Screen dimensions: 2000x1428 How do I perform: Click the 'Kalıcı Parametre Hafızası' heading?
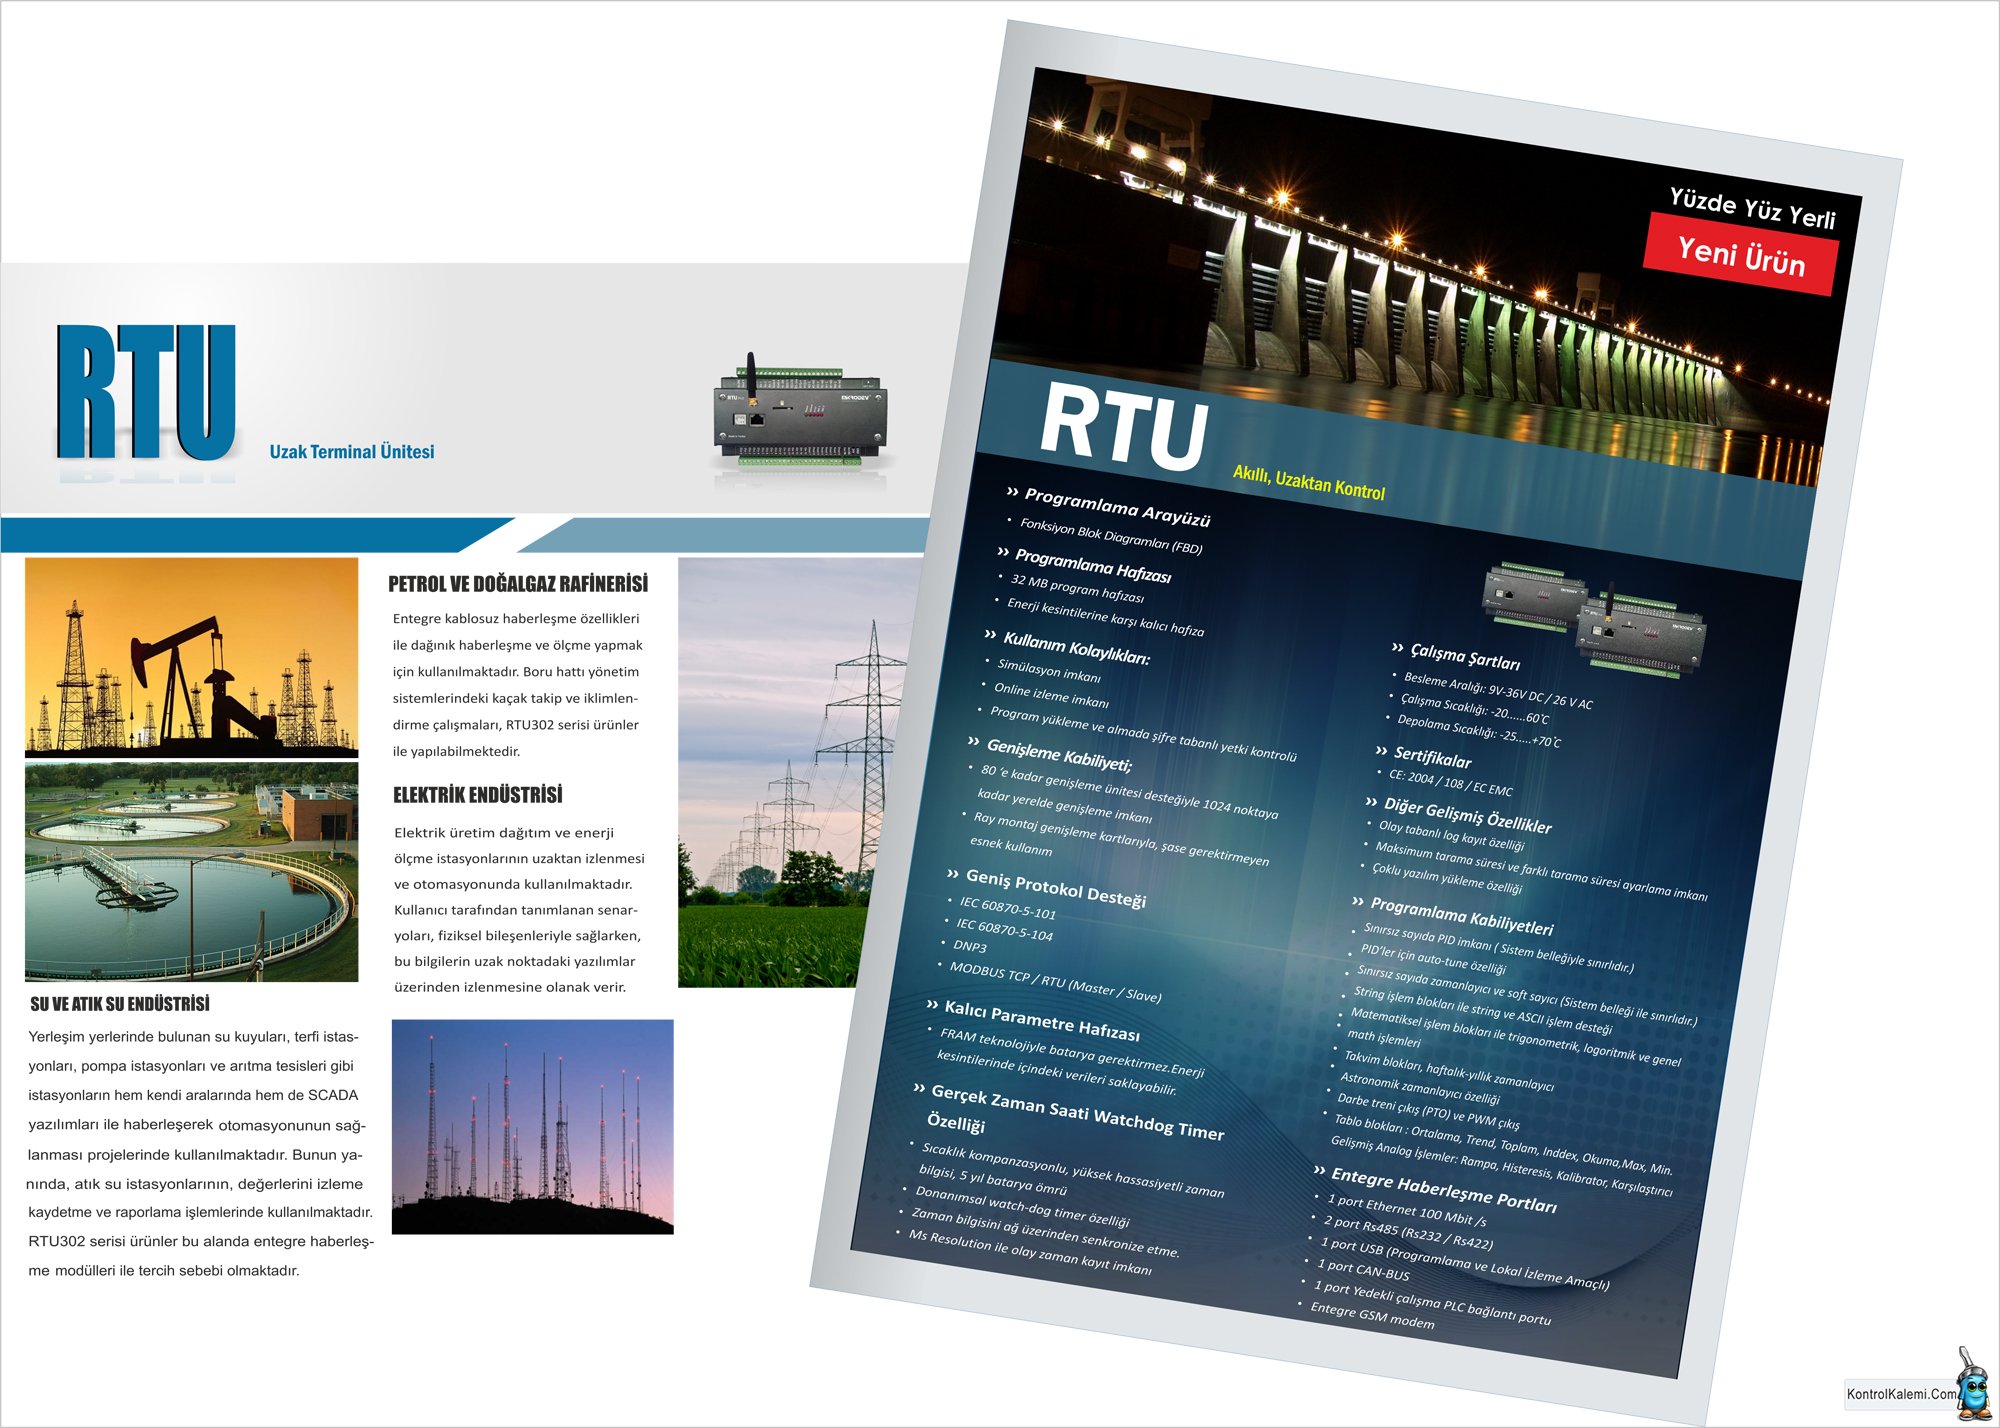point(1041,1020)
